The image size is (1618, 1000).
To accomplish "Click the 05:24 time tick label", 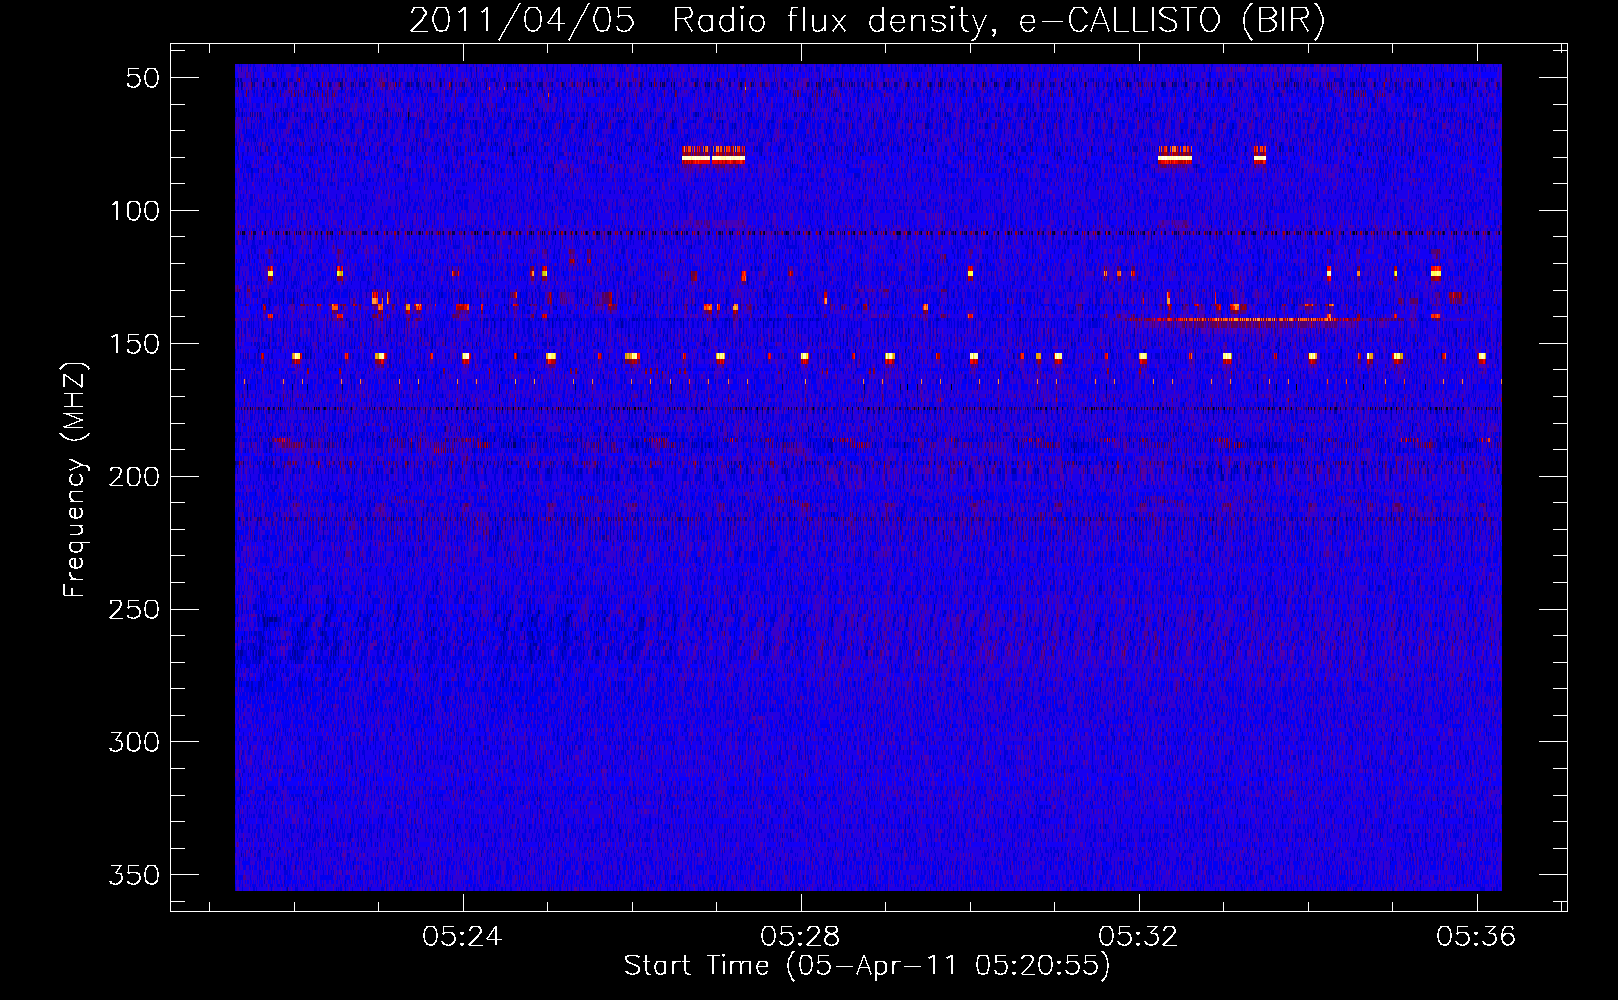I will pyautogui.click(x=462, y=937).
